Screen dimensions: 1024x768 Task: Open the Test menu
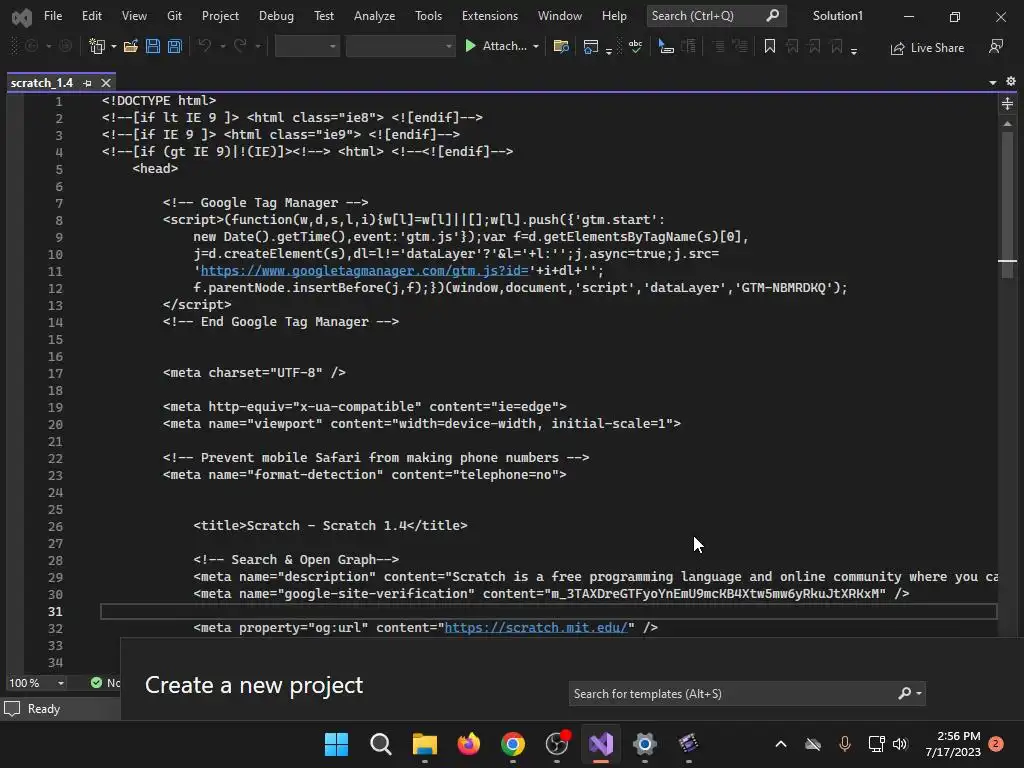(x=323, y=16)
